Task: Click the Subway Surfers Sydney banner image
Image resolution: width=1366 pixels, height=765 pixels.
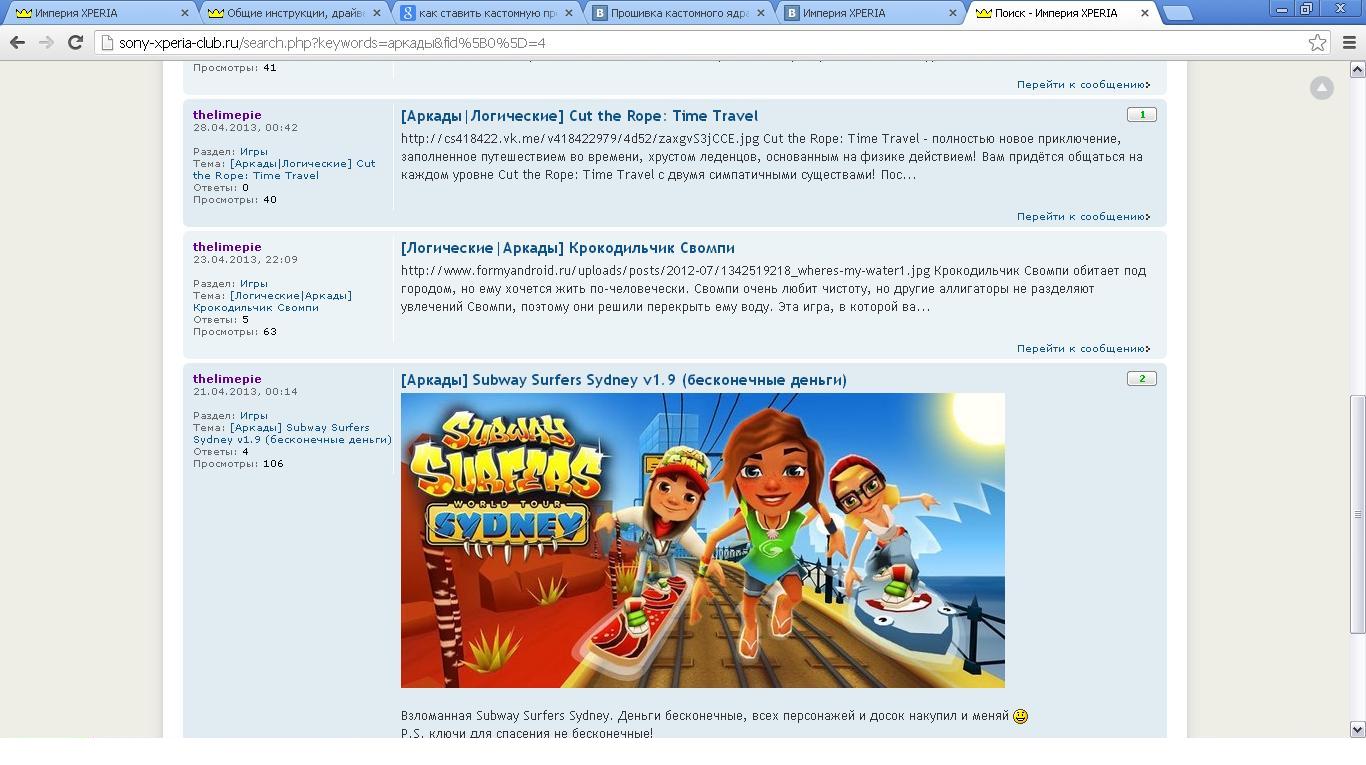Action: (x=702, y=540)
